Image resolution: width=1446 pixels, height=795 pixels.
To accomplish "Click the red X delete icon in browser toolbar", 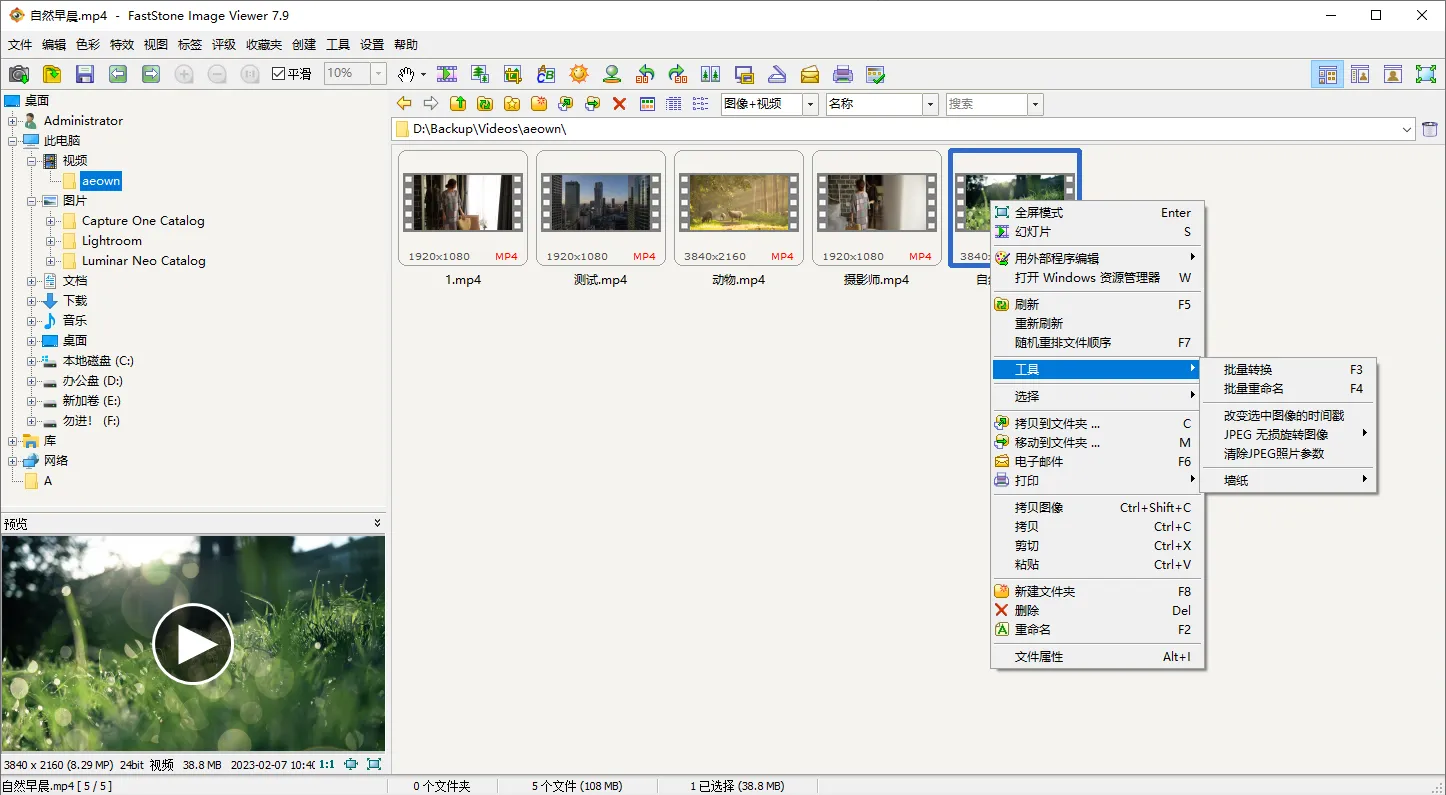I will [619, 104].
